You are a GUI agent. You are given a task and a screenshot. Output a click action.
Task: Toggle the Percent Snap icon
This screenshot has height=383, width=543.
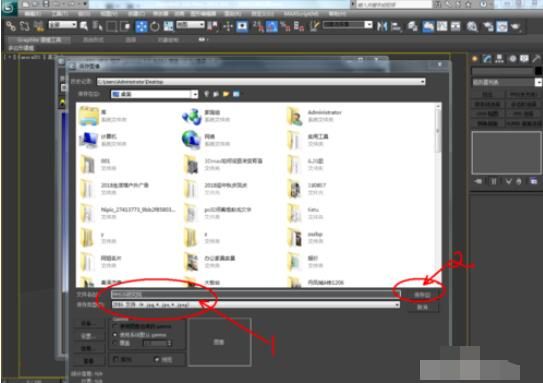tap(285, 26)
